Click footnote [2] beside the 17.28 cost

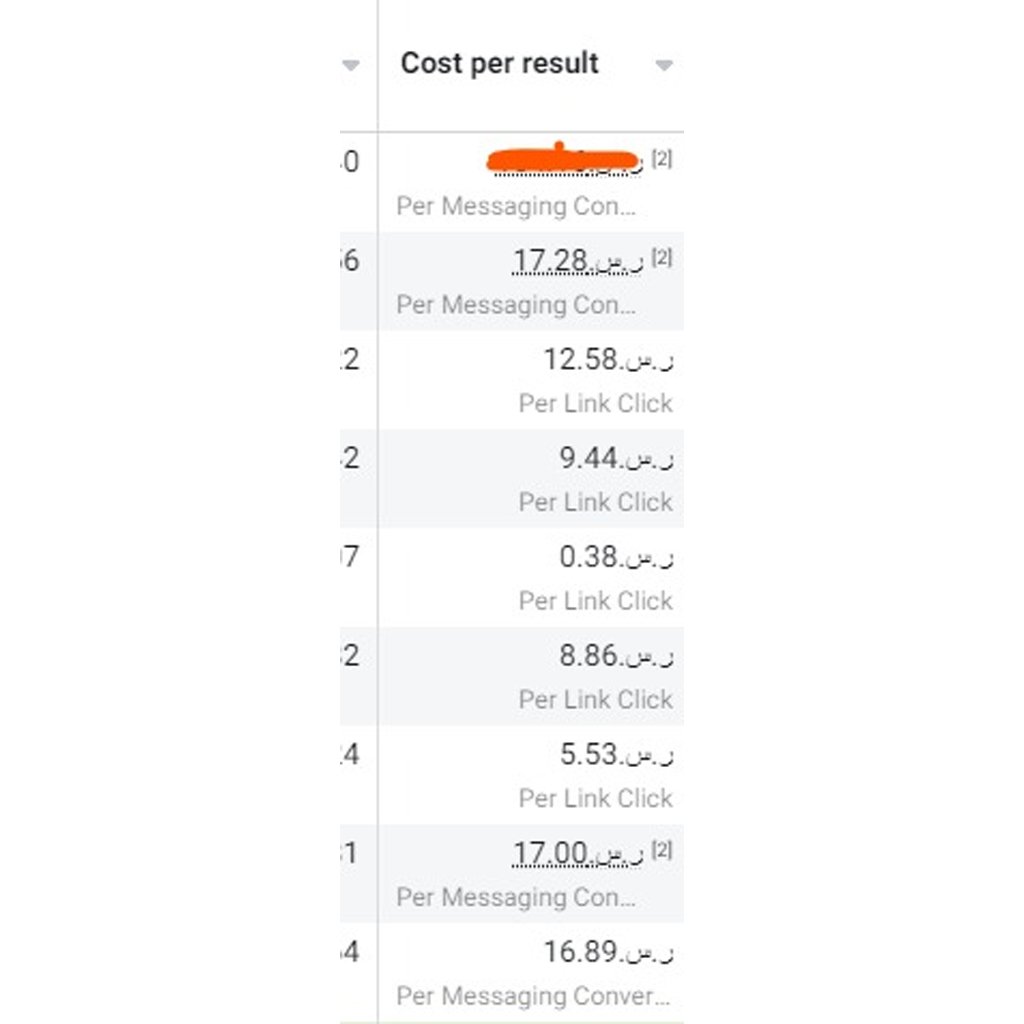(662, 257)
